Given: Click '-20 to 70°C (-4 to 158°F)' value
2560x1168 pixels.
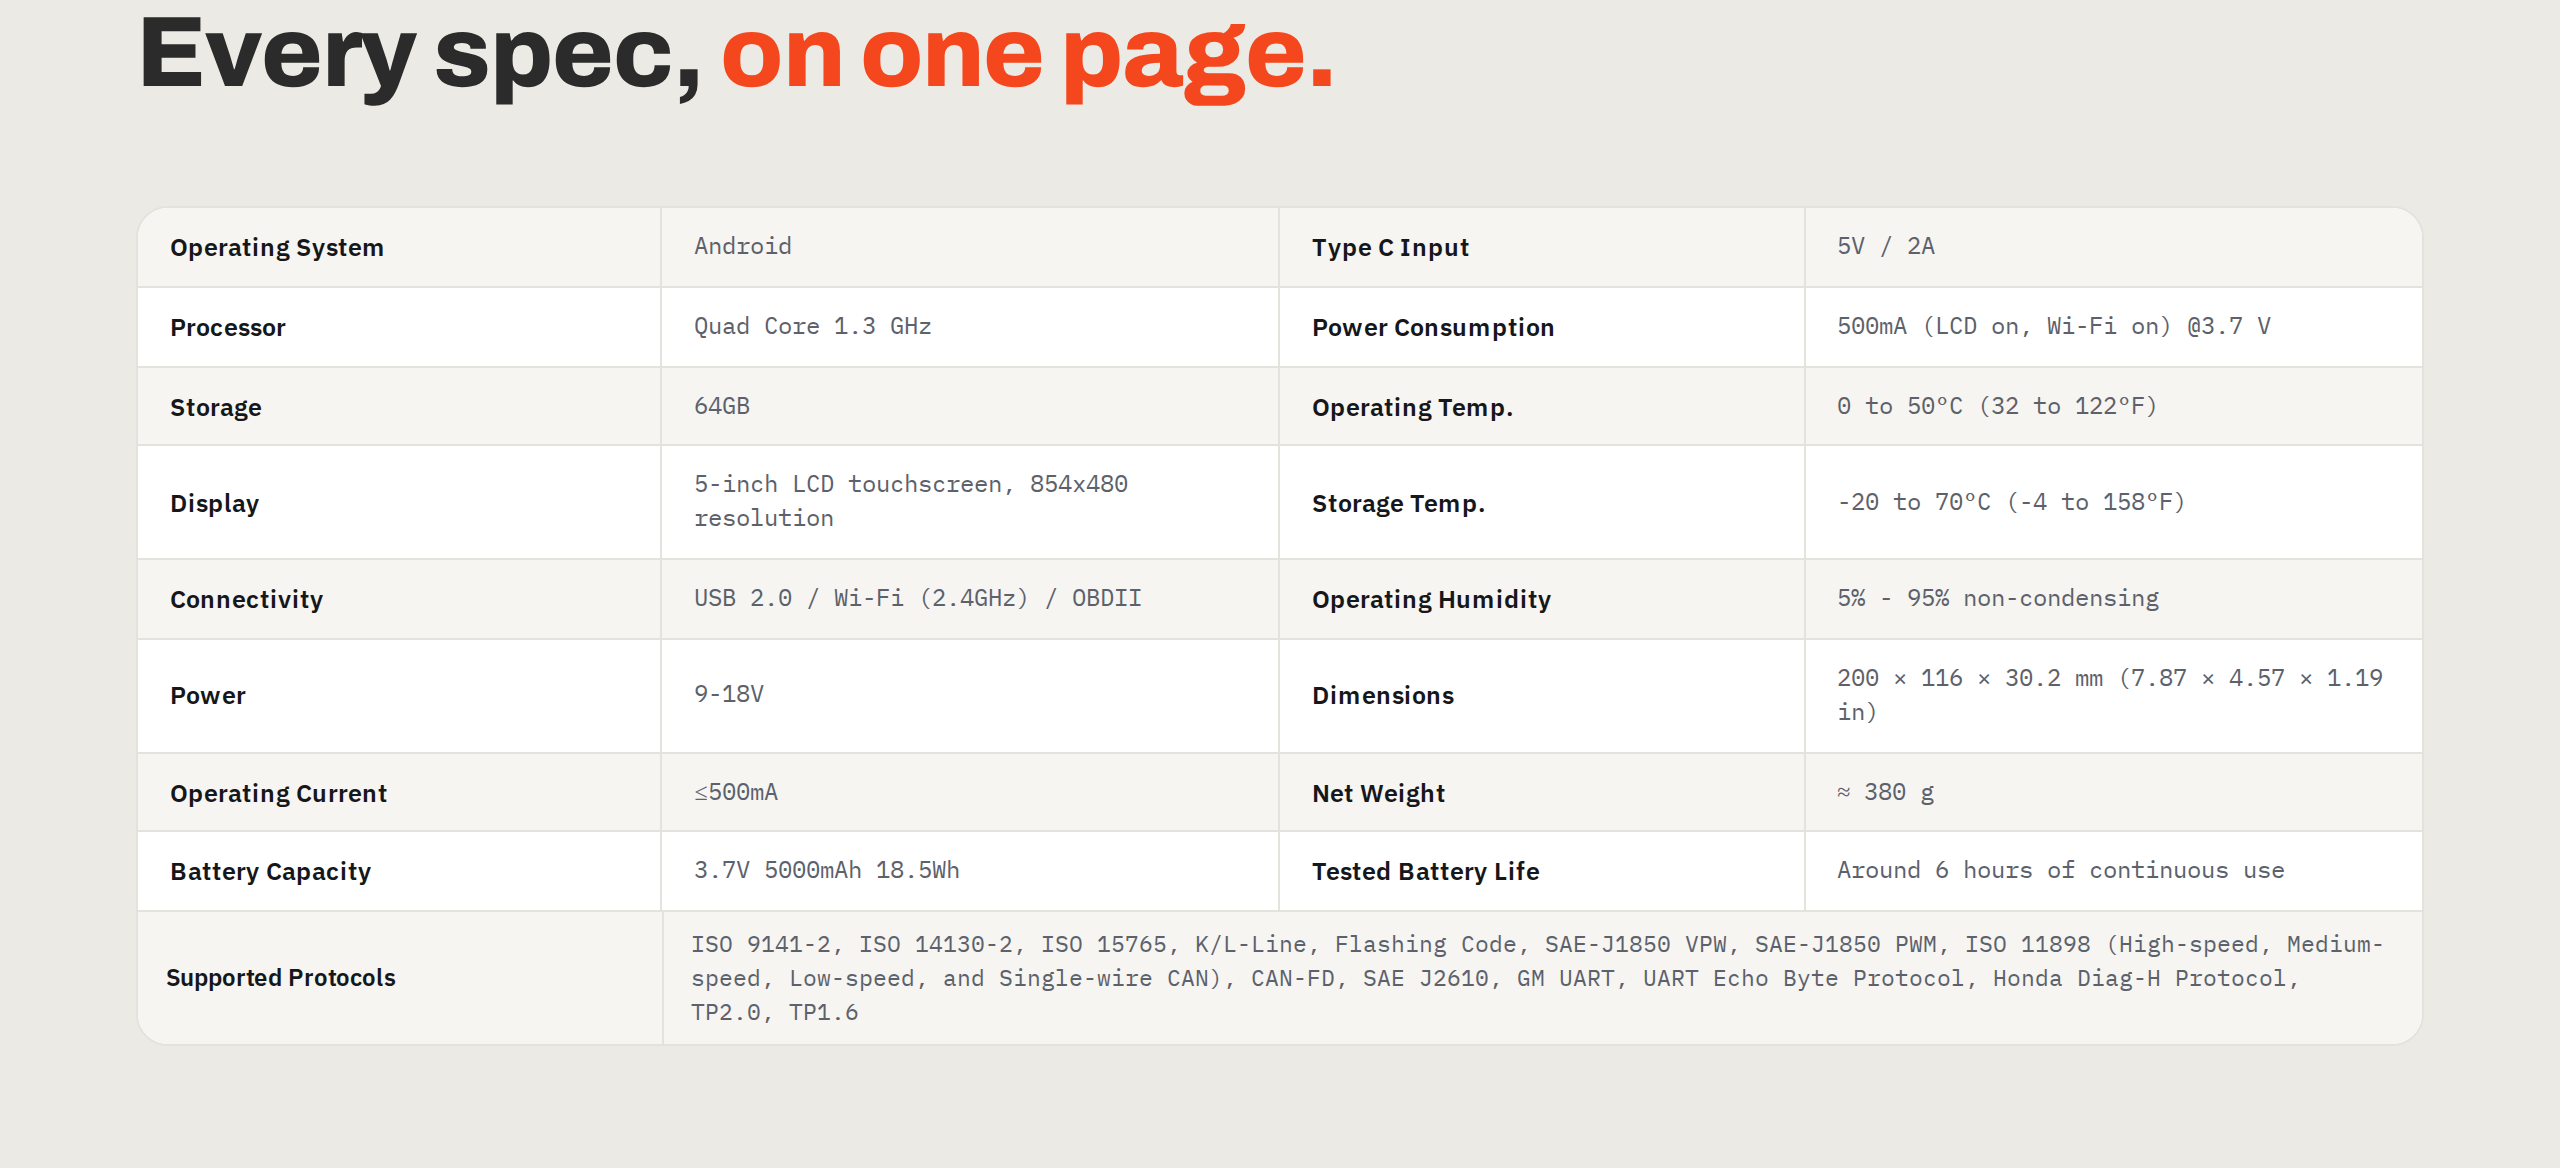Looking at the screenshot, I should tap(2011, 502).
